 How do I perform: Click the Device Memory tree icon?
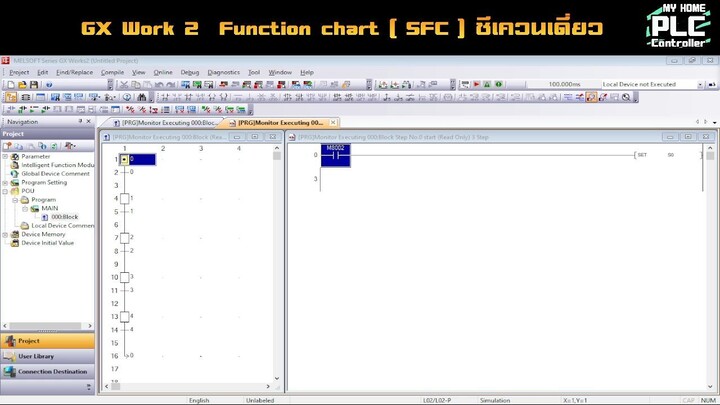click(15, 234)
